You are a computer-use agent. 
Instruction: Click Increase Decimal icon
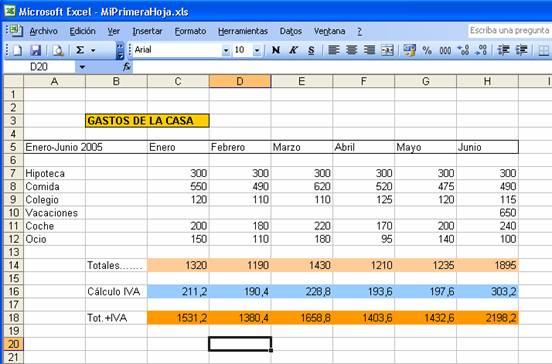click(463, 50)
